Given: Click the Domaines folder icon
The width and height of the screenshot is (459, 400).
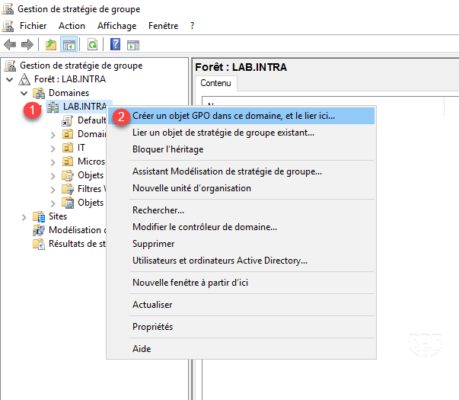Looking at the screenshot, I should click(x=39, y=93).
